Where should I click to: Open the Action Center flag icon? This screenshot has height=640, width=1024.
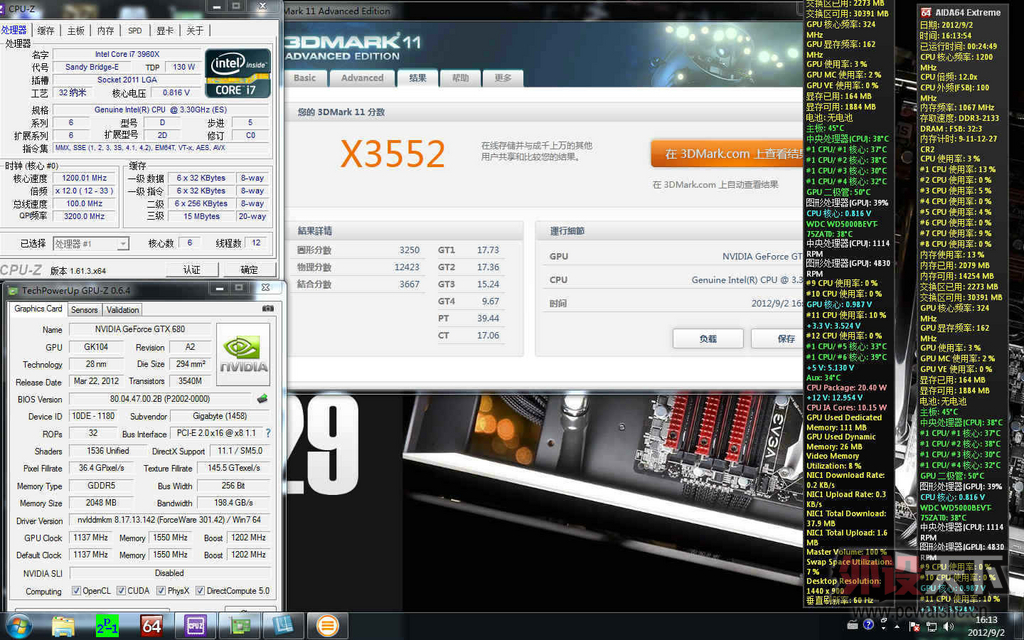tap(914, 626)
